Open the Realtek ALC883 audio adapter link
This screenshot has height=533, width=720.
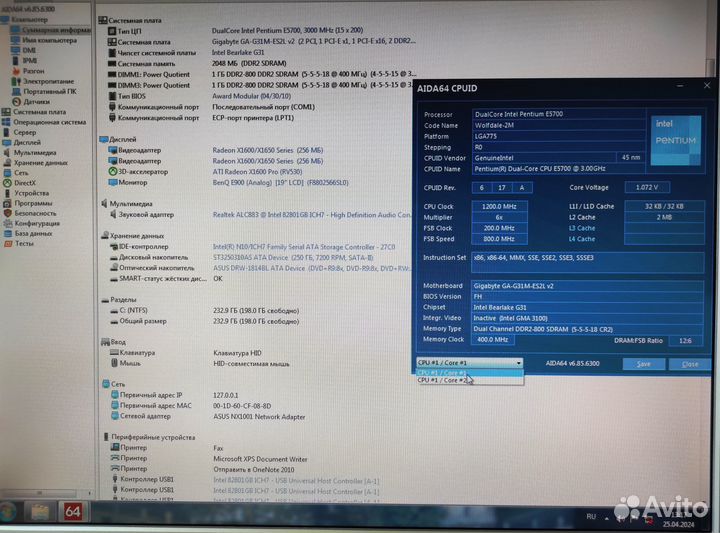[x=311, y=215]
